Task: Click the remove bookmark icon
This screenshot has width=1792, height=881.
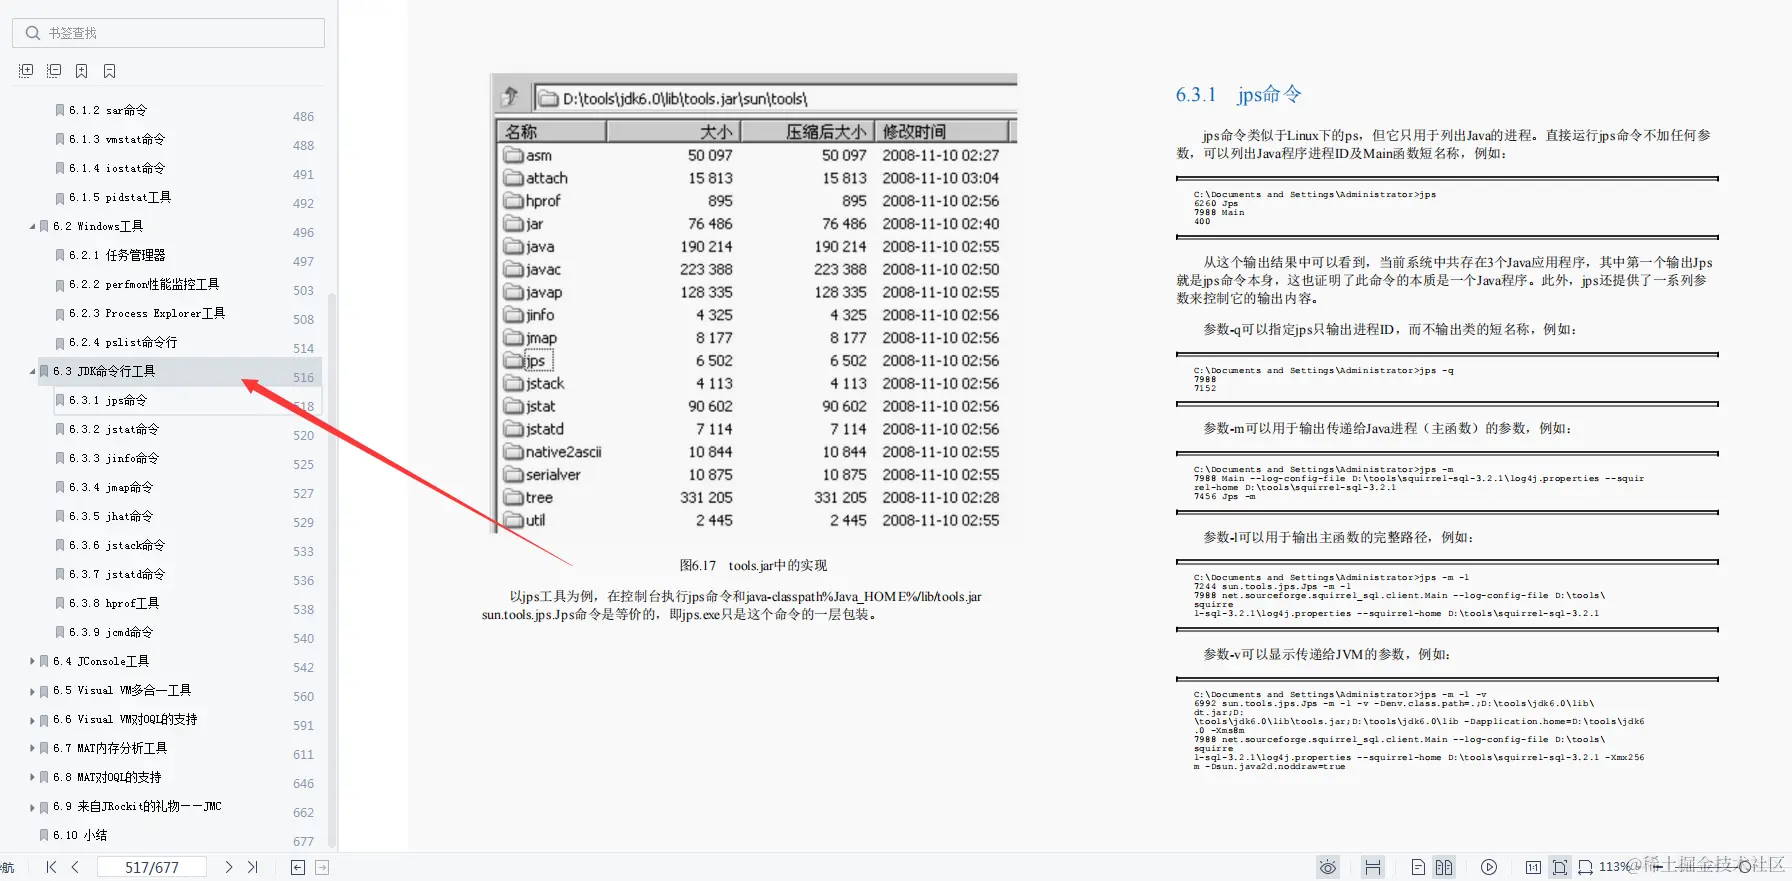Action: pos(110,71)
